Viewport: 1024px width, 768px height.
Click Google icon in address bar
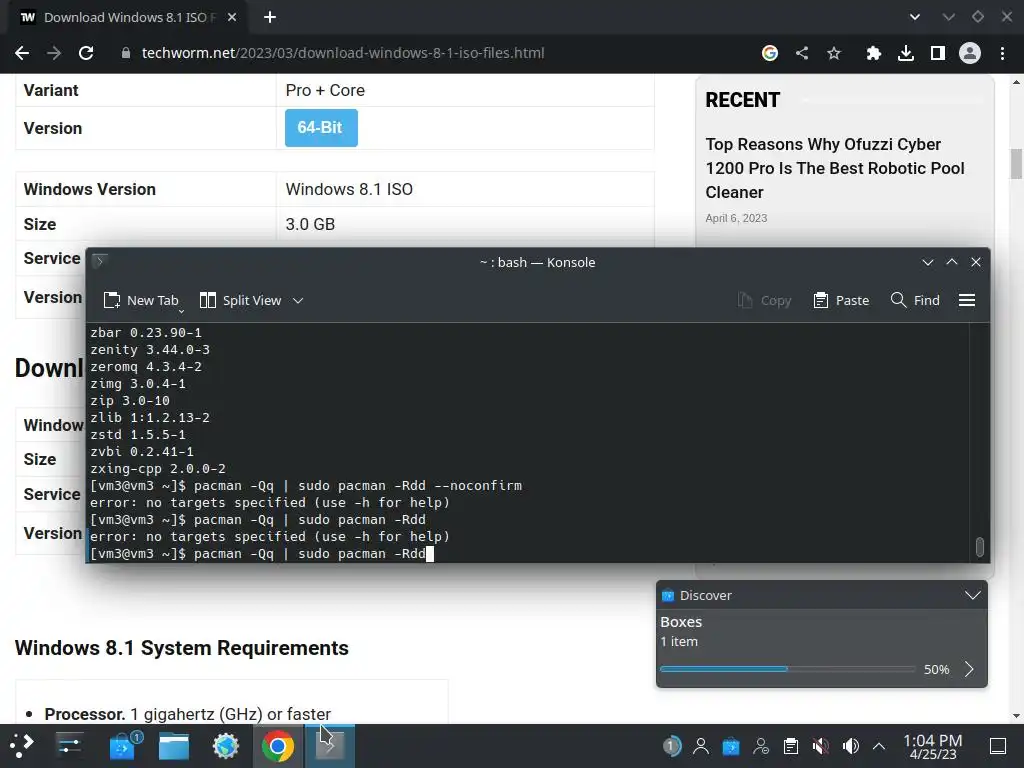click(x=770, y=53)
